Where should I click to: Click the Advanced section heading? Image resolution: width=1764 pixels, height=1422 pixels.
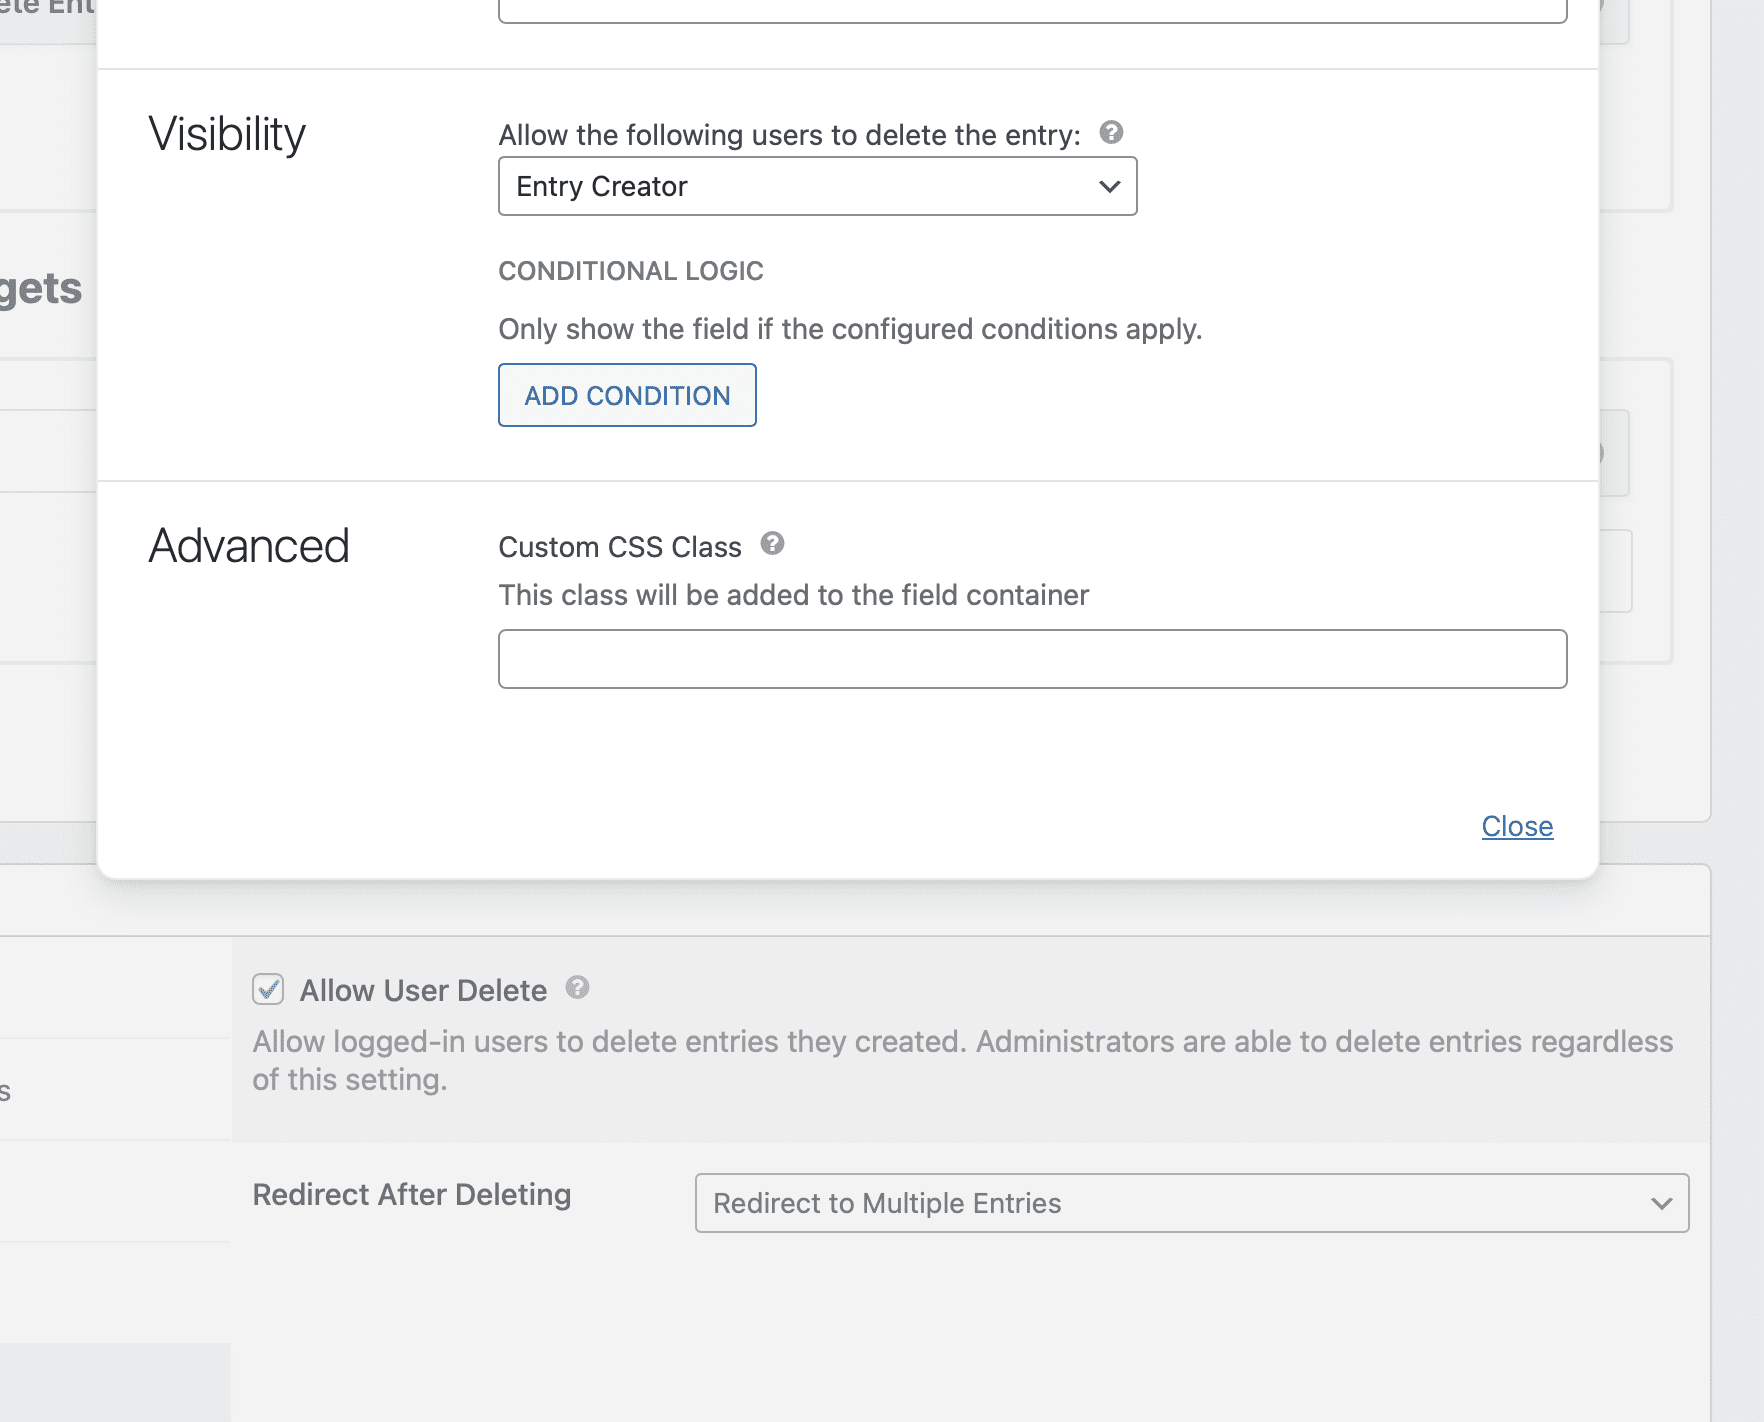coord(249,546)
